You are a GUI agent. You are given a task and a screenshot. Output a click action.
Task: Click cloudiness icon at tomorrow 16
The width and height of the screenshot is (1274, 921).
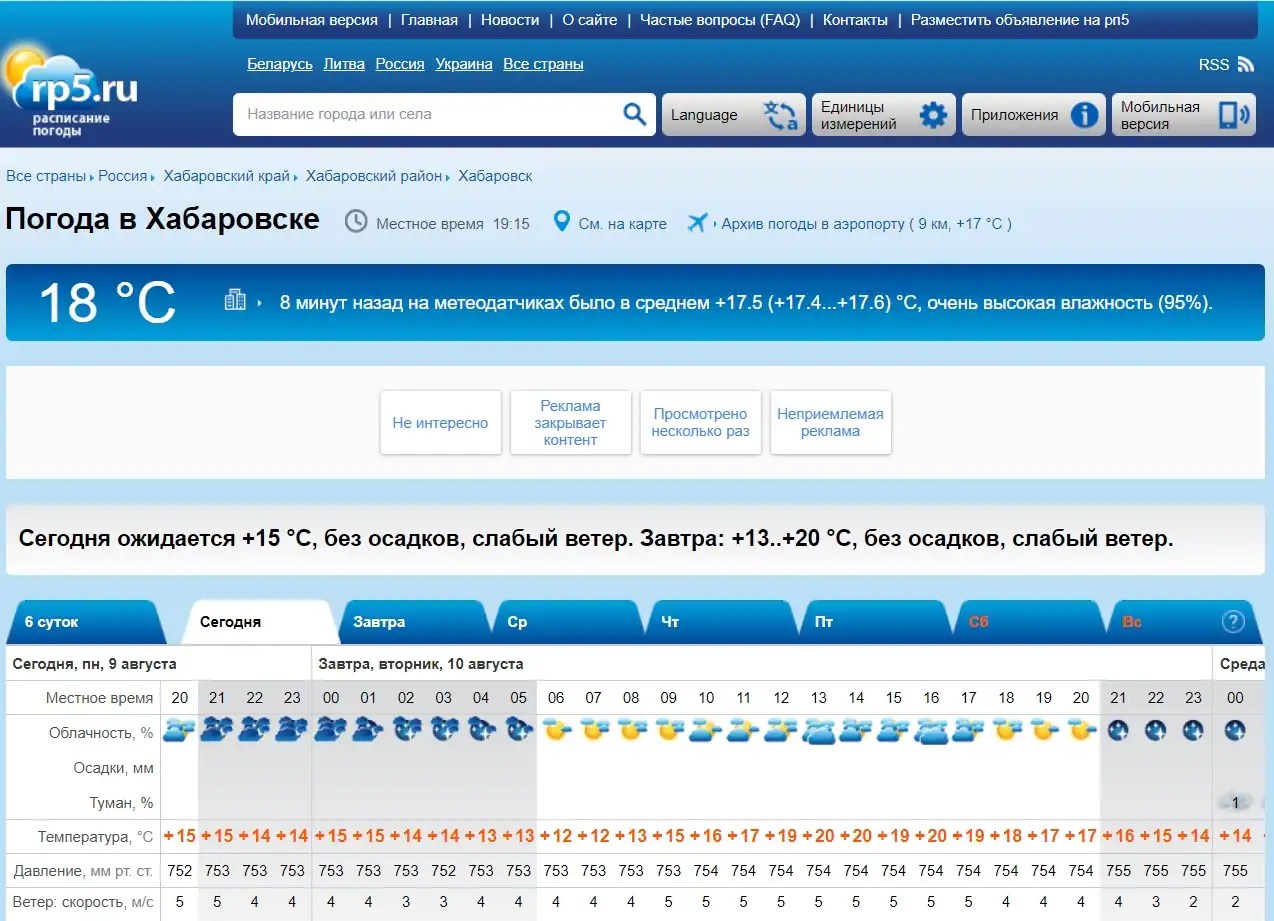click(931, 731)
